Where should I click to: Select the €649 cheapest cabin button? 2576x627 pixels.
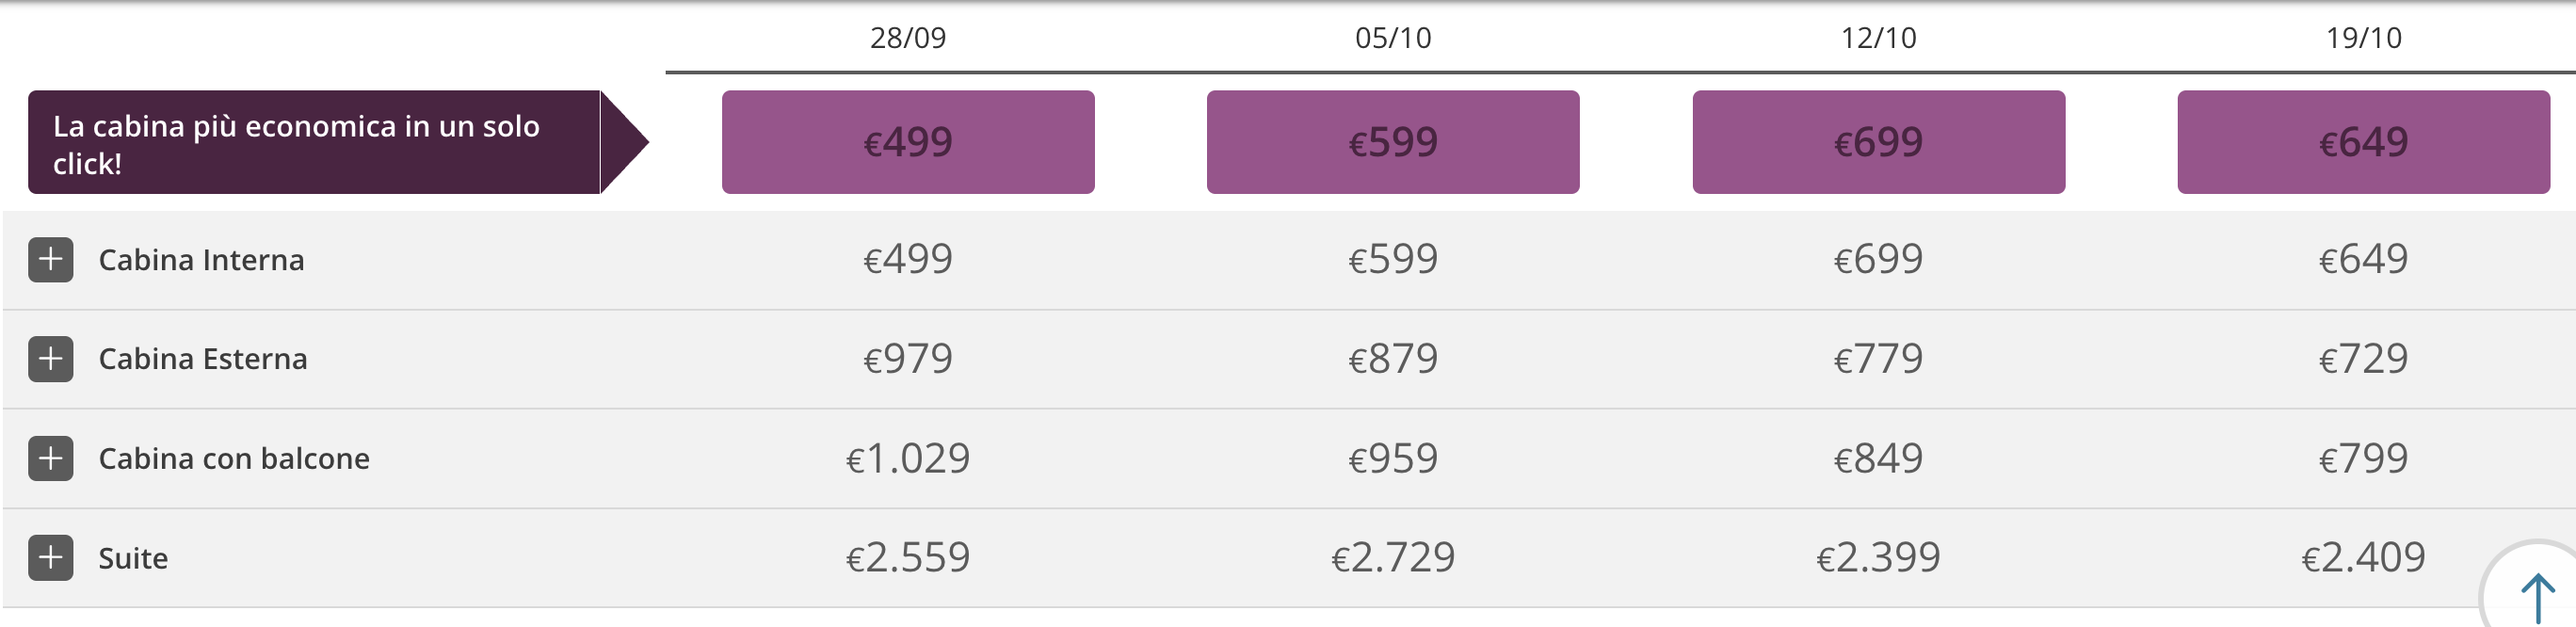(2363, 142)
